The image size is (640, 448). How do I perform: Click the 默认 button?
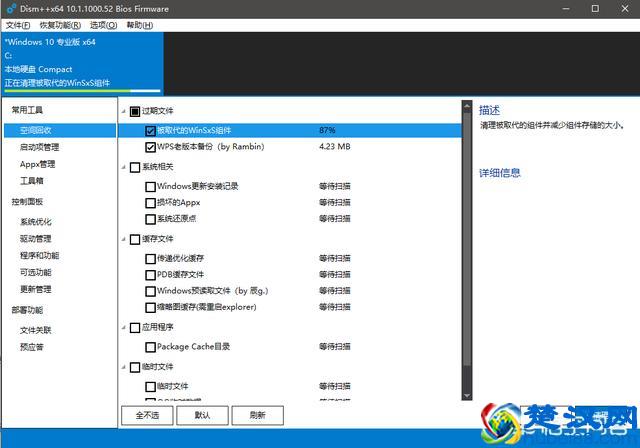(202, 415)
